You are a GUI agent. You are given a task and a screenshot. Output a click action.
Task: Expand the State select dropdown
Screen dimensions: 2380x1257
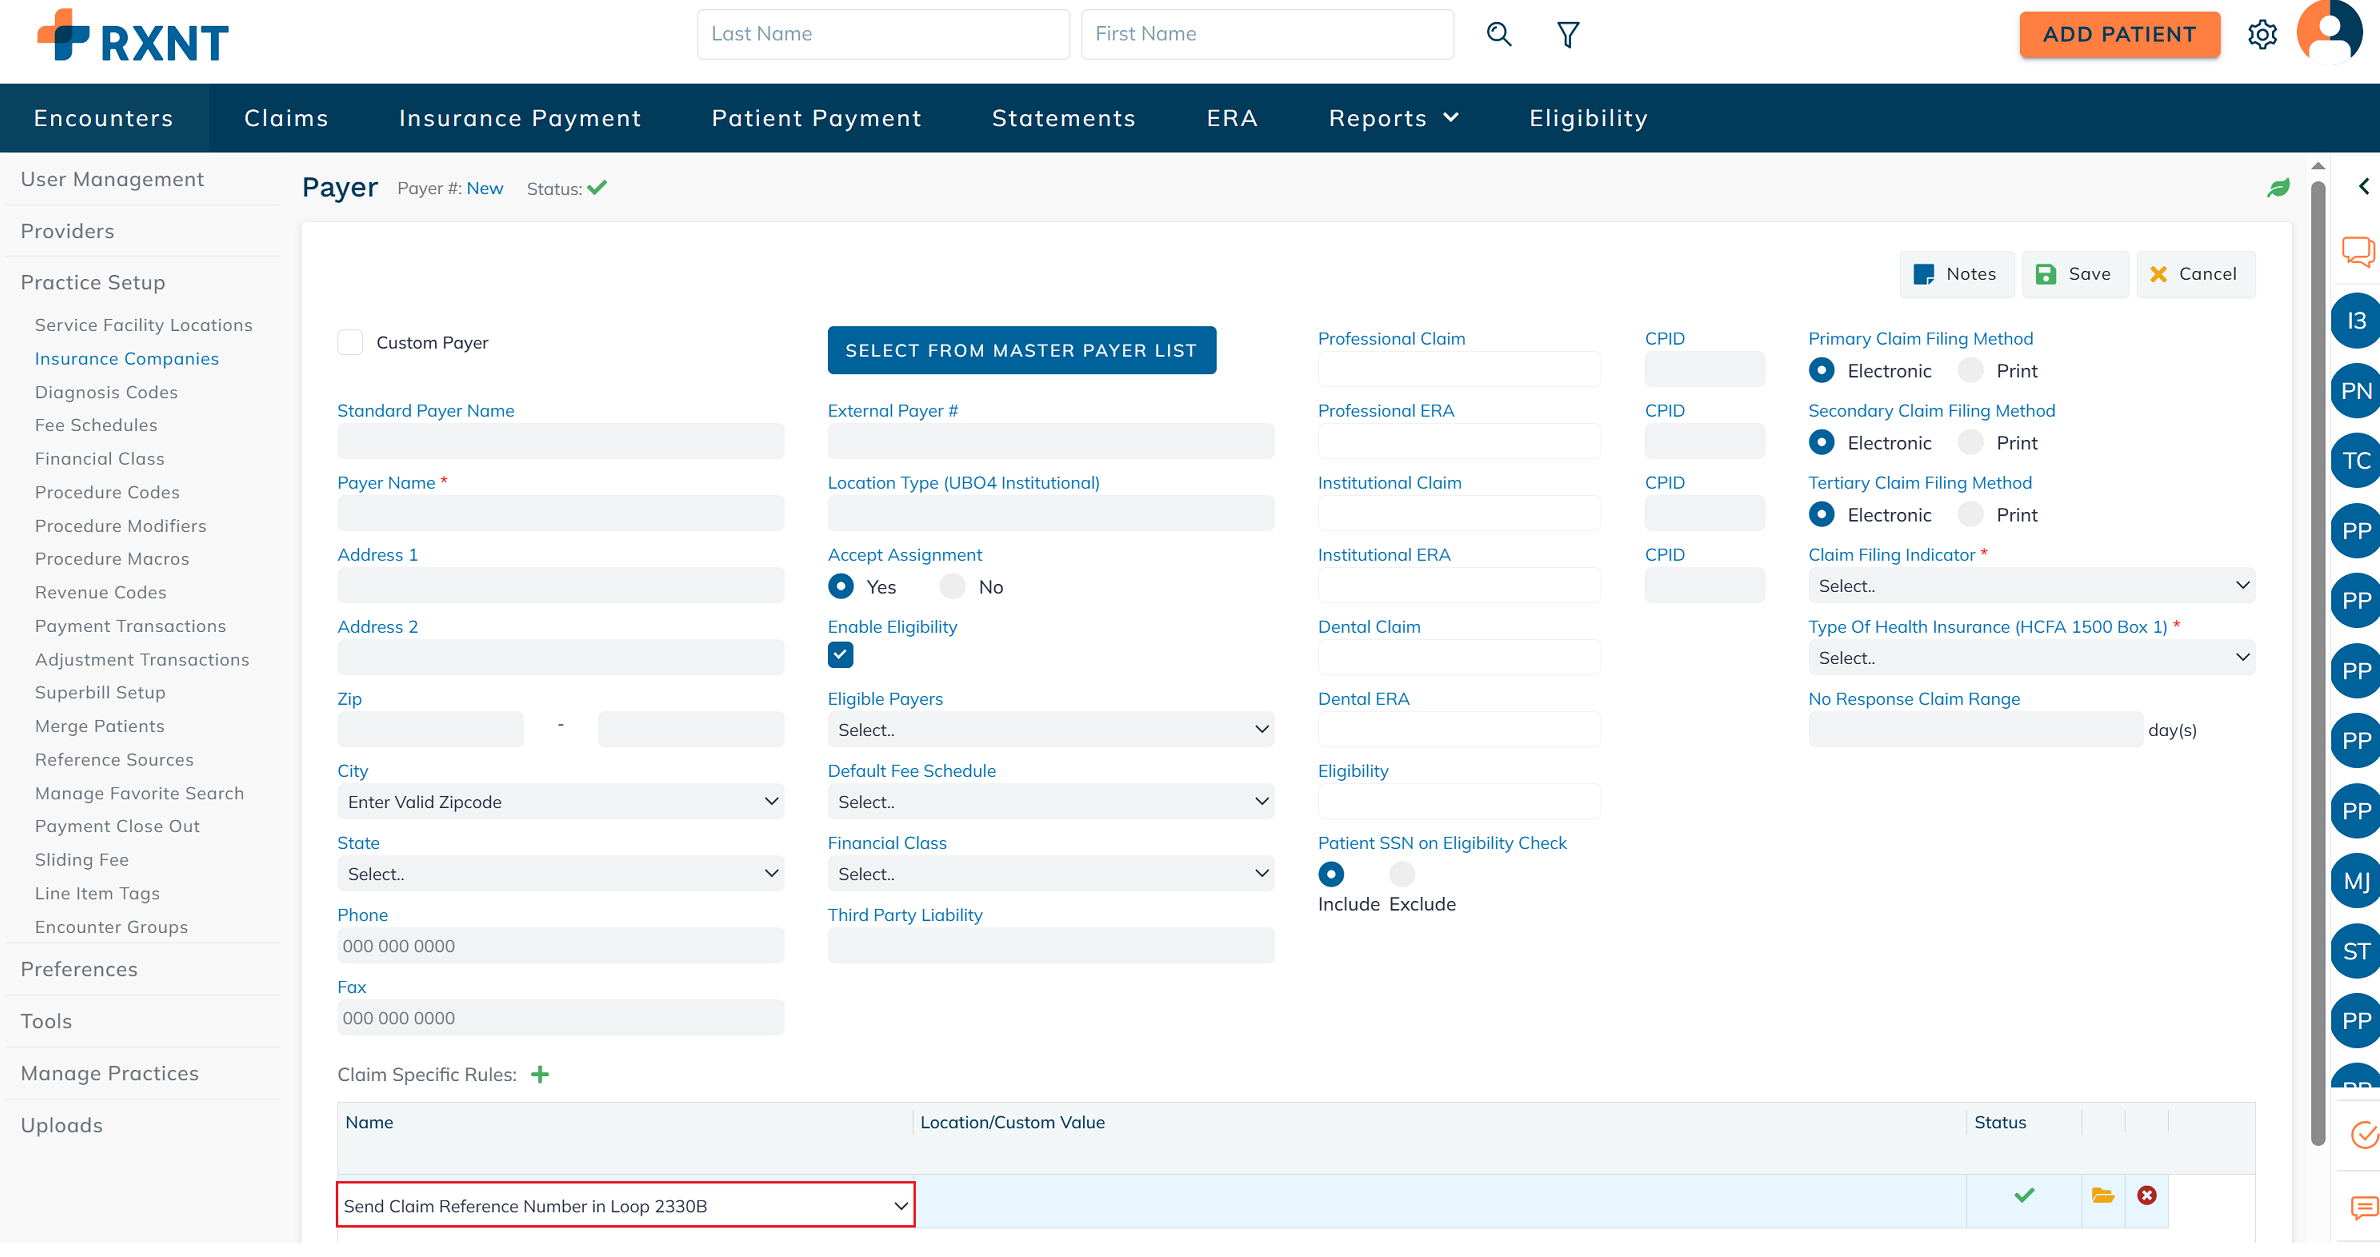tap(560, 874)
